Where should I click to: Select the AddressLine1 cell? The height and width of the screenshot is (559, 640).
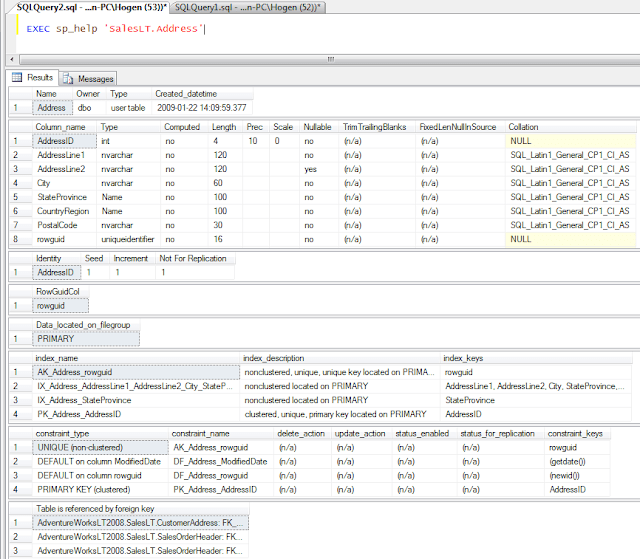[64, 155]
